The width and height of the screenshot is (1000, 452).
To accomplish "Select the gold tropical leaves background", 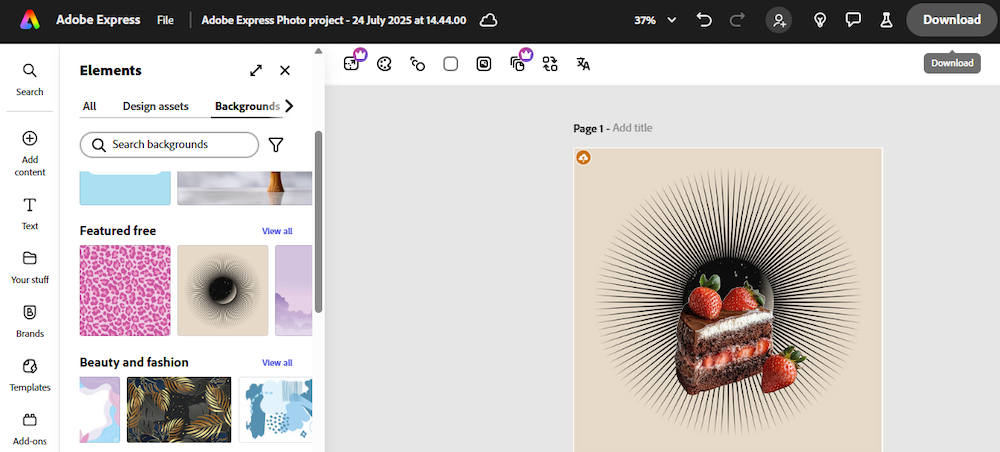I will click(179, 409).
